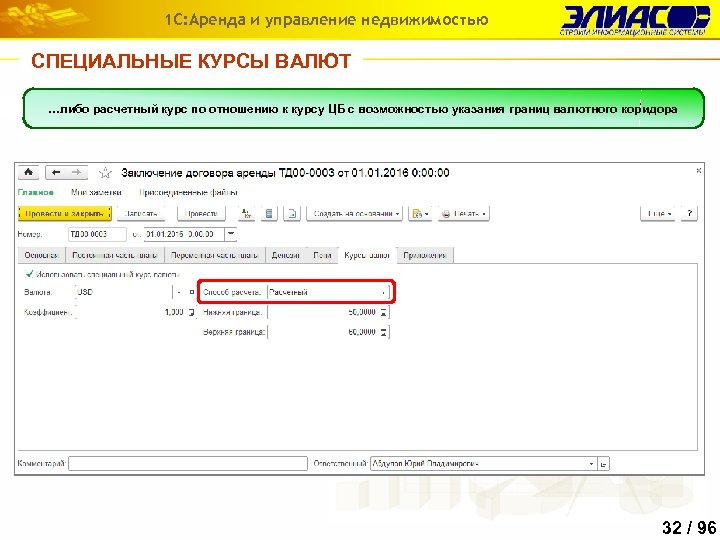Open the reports icon dropdown beside Печать
The width and height of the screenshot is (720, 540).
(420, 214)
